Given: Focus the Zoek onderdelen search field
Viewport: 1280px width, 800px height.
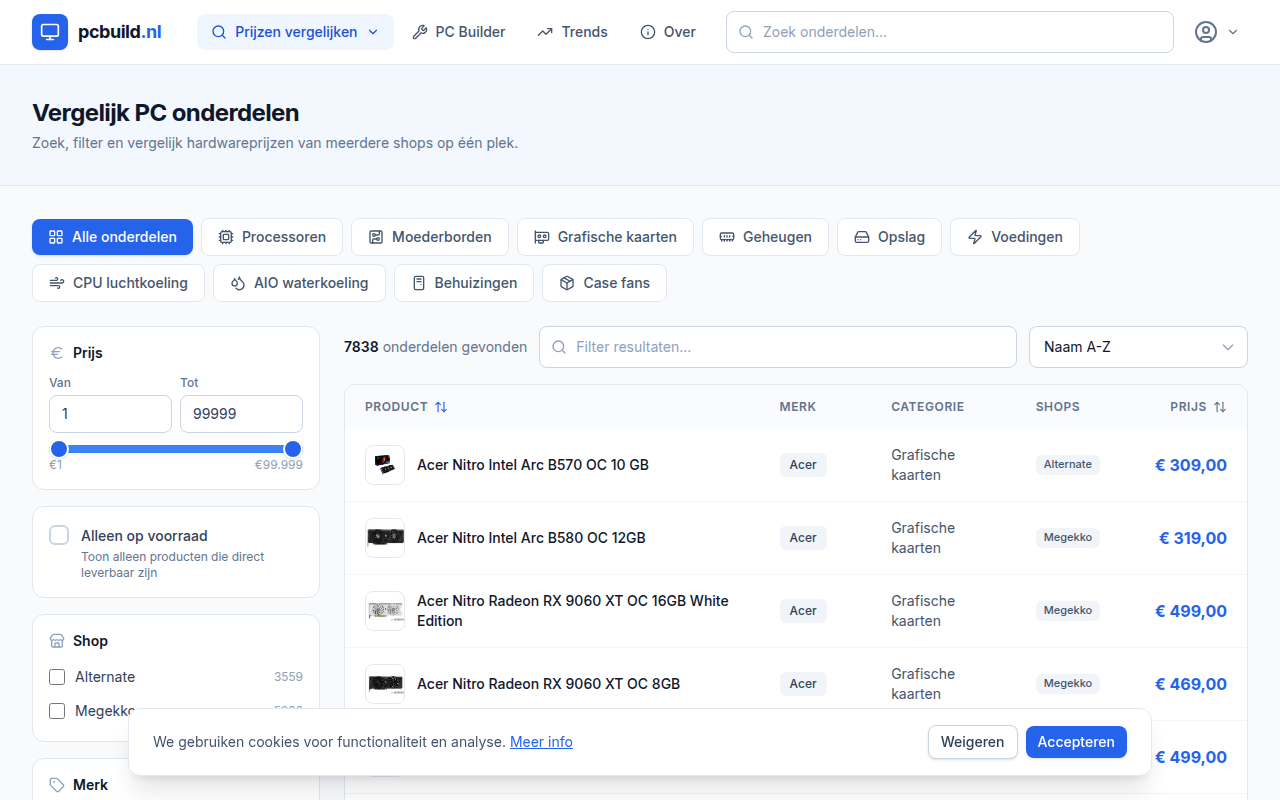Looking at the screenshot, I should [x=949, y=32].
